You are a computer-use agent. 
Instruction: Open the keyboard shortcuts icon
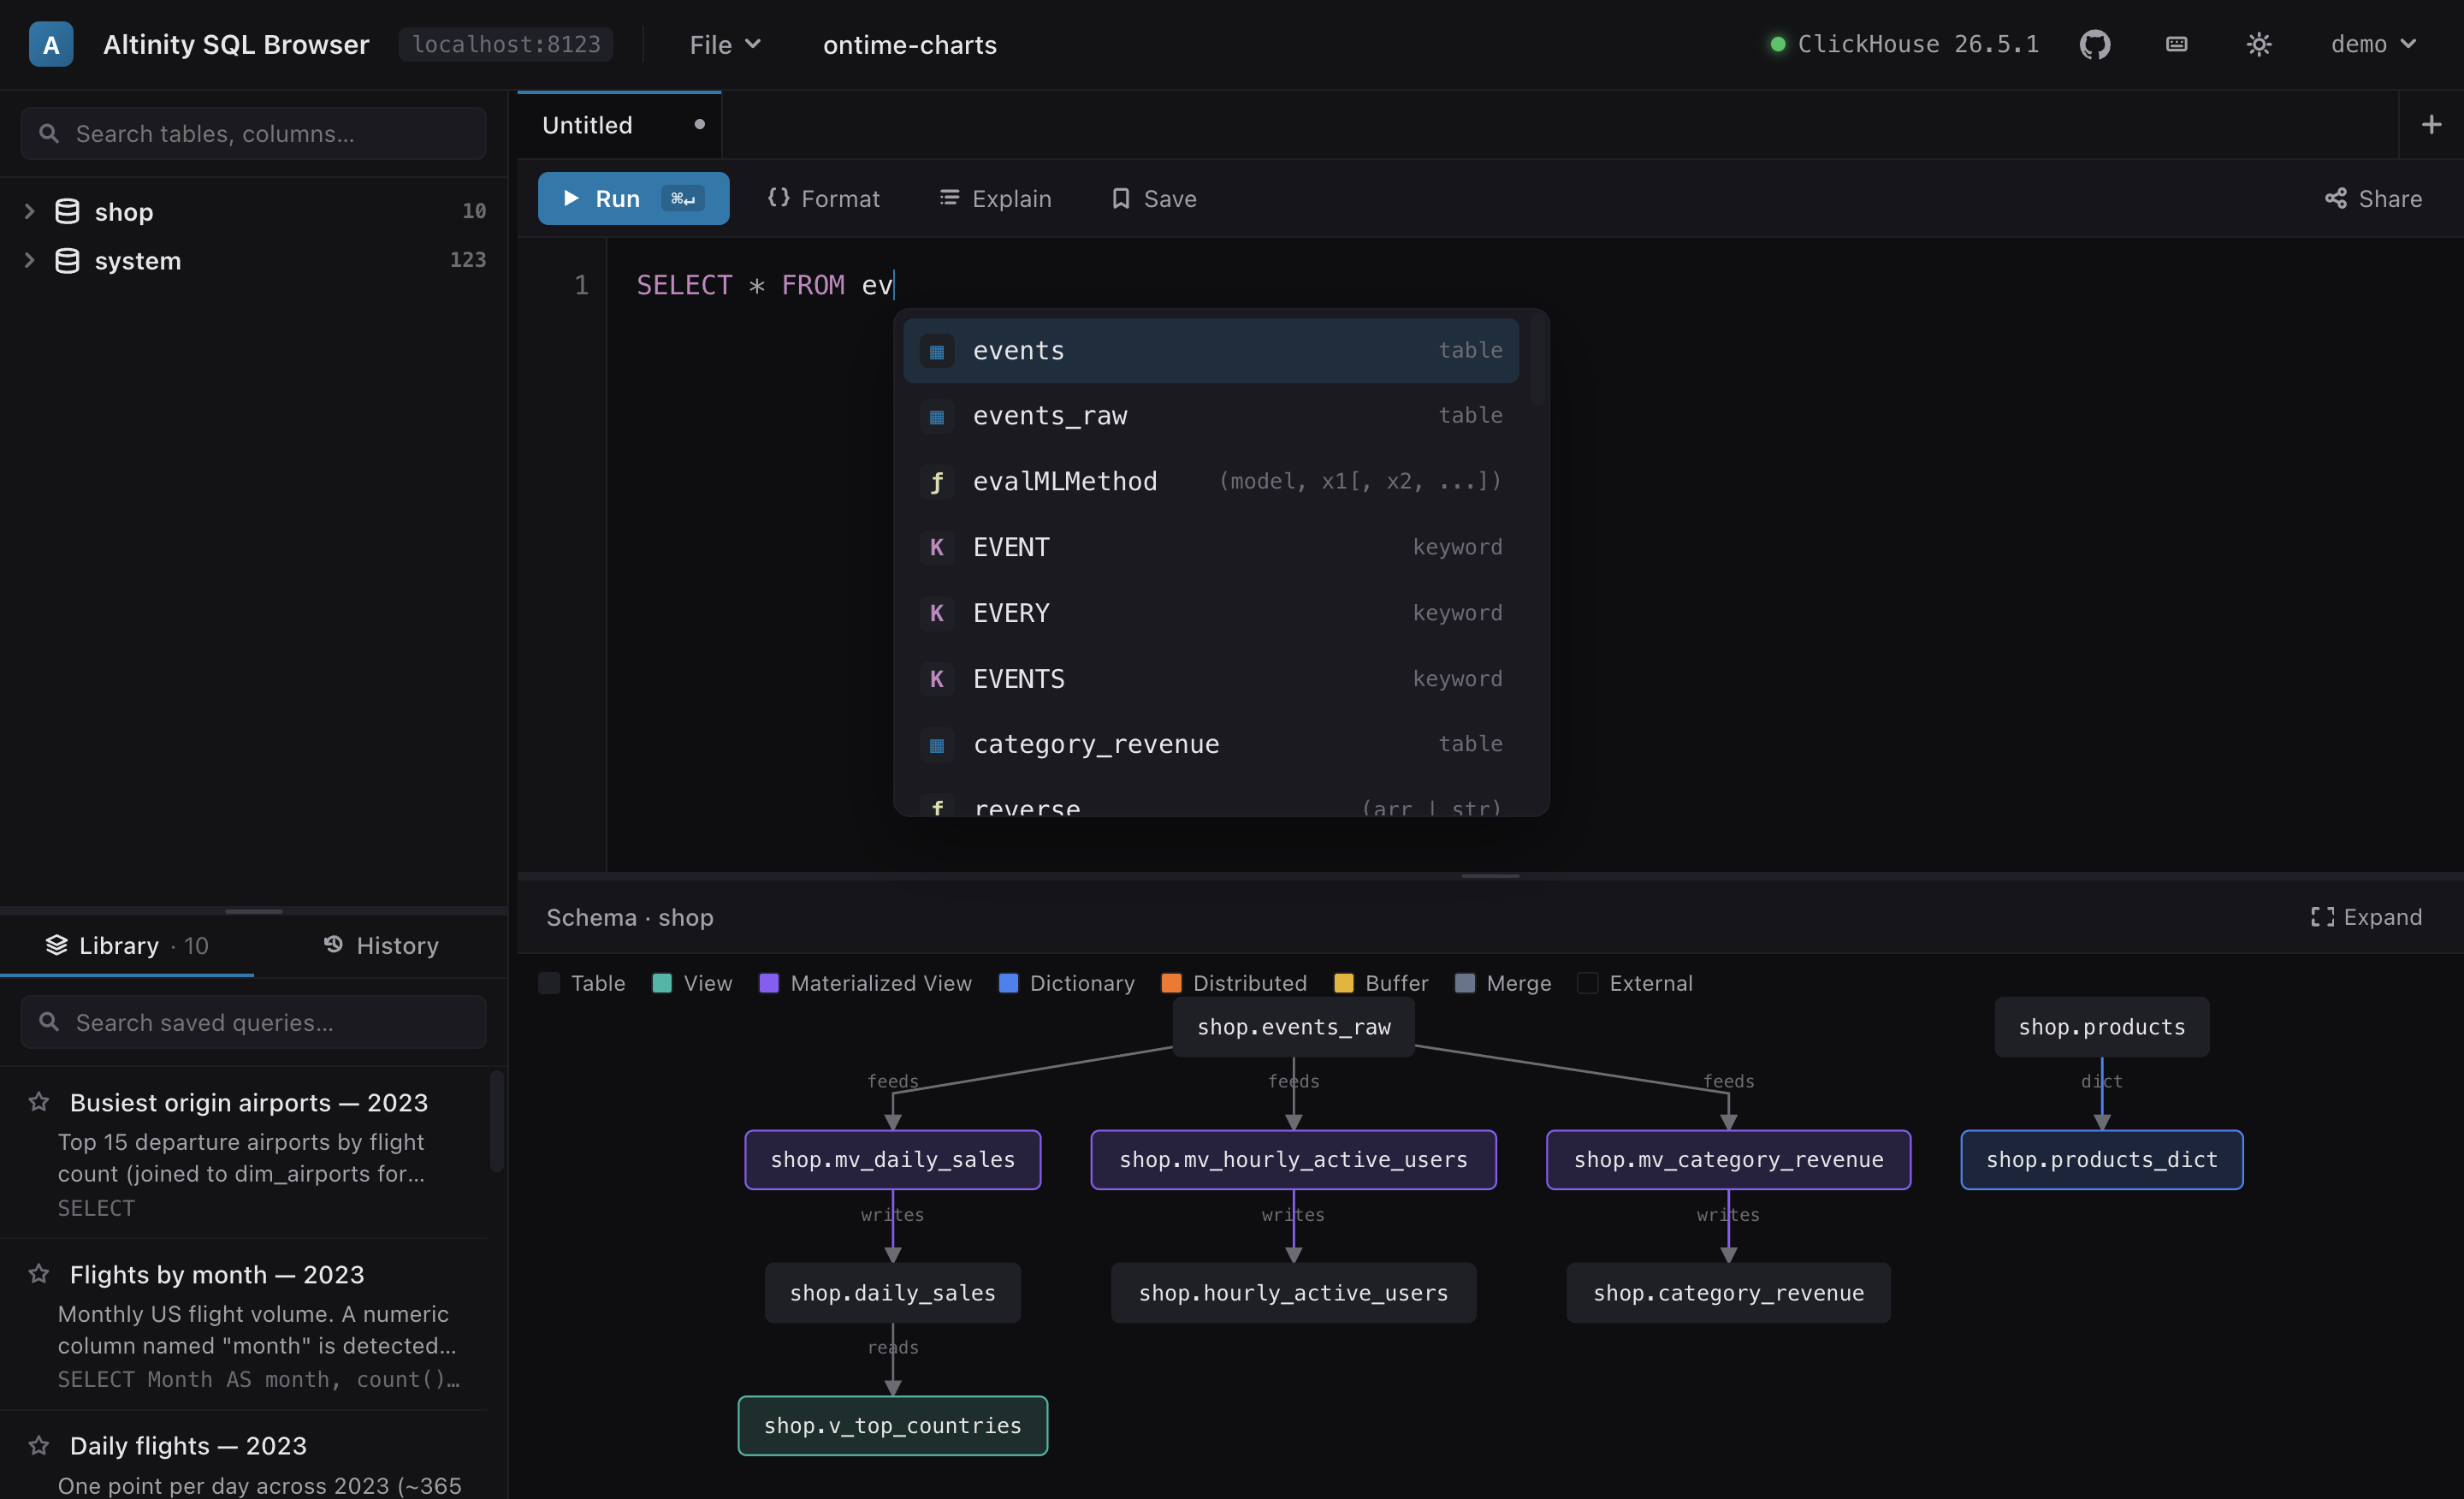pyautogui.click(x=2176, y=44)
